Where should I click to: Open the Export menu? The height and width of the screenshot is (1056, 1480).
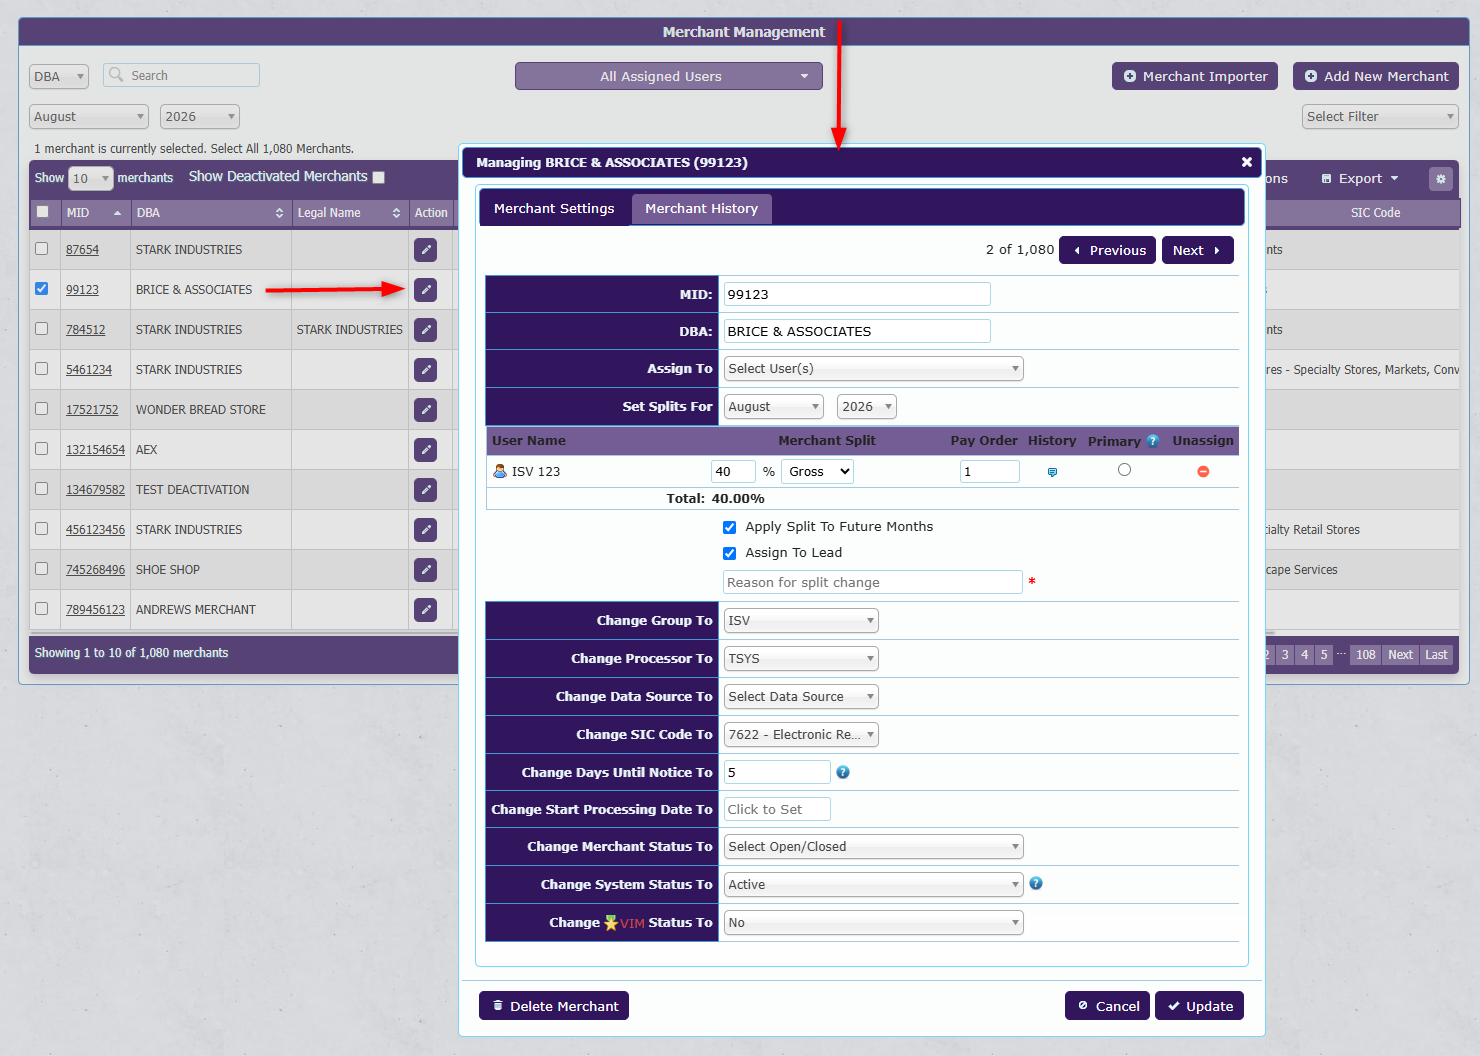[1360, 179]
